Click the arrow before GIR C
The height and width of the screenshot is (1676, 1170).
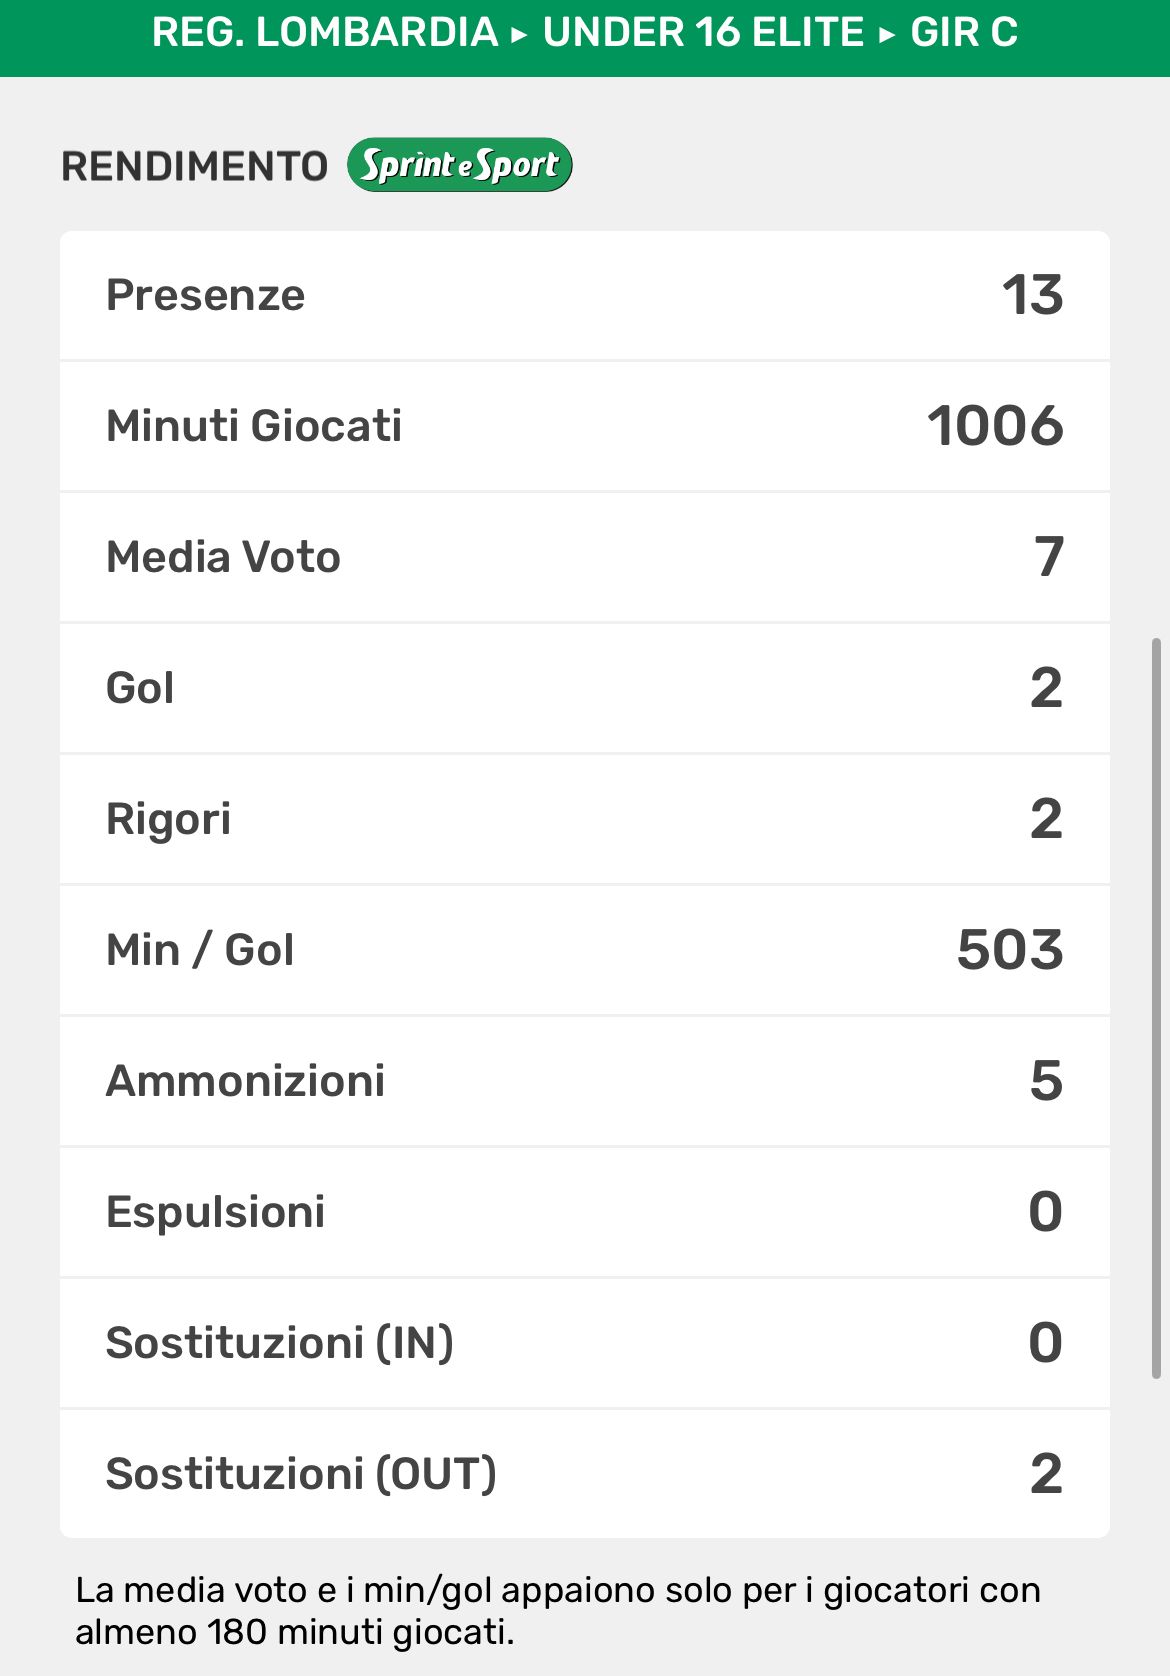[x=887, y=34]
